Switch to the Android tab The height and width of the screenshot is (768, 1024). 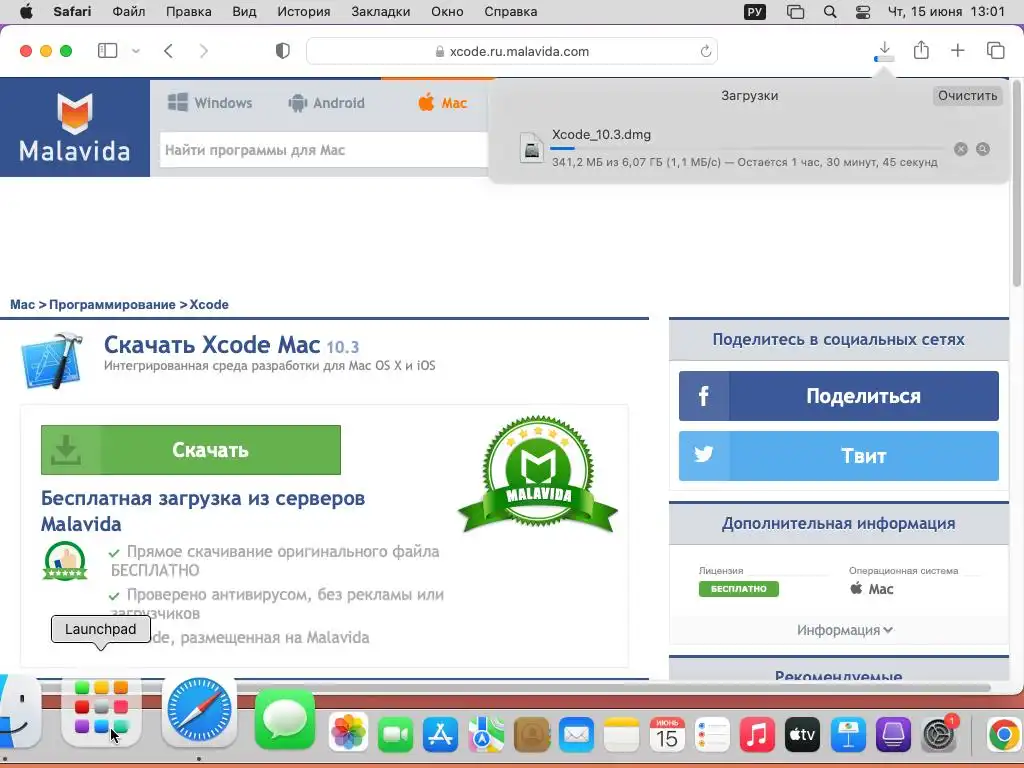point(327,103)
